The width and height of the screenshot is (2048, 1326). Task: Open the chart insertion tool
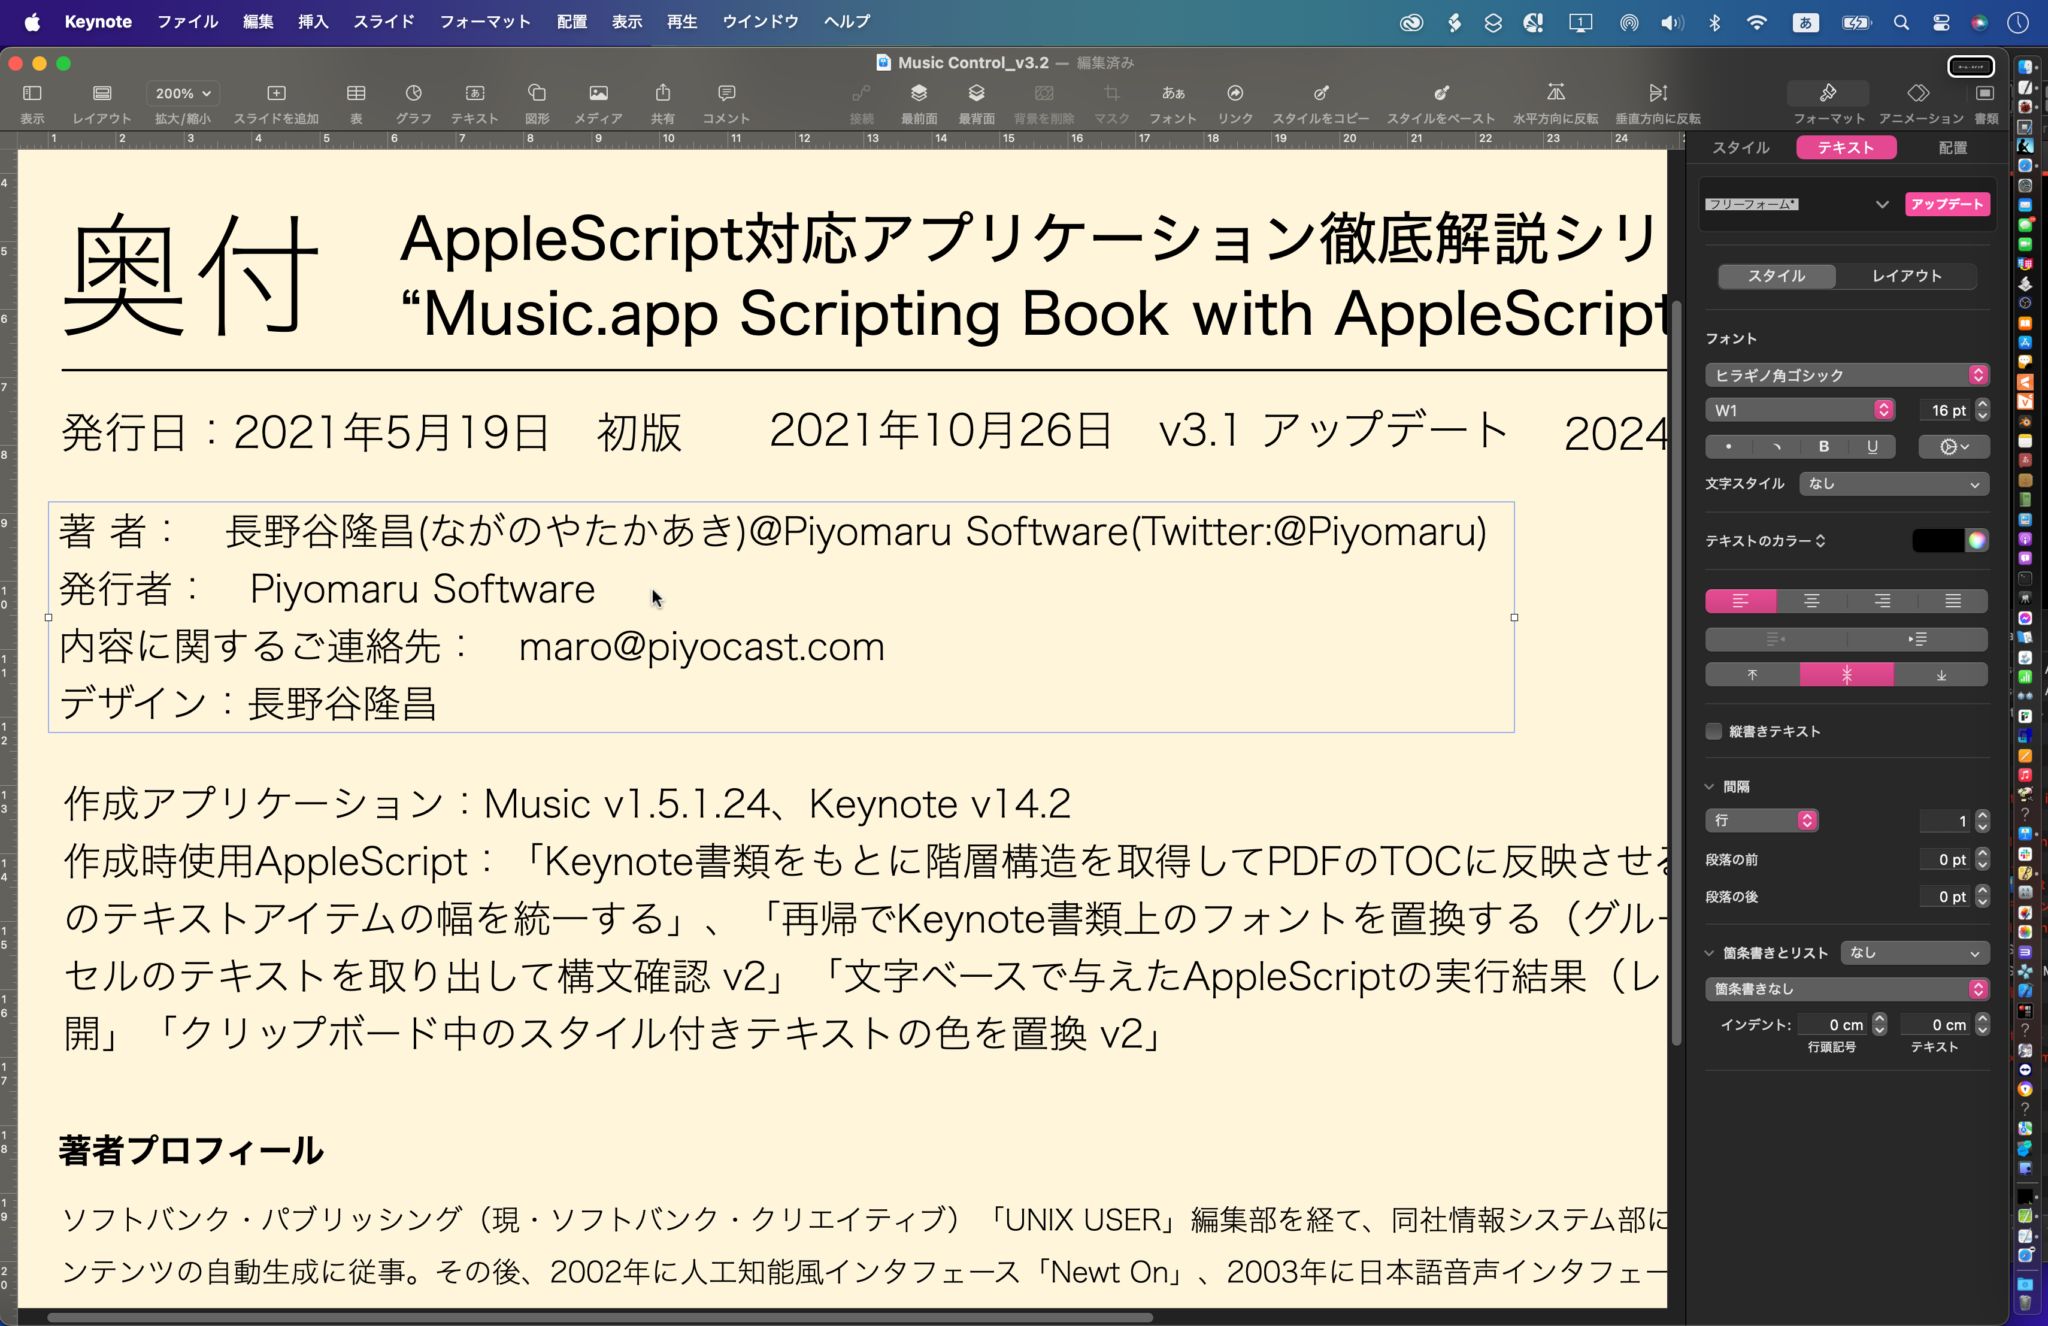click(413, 95)
